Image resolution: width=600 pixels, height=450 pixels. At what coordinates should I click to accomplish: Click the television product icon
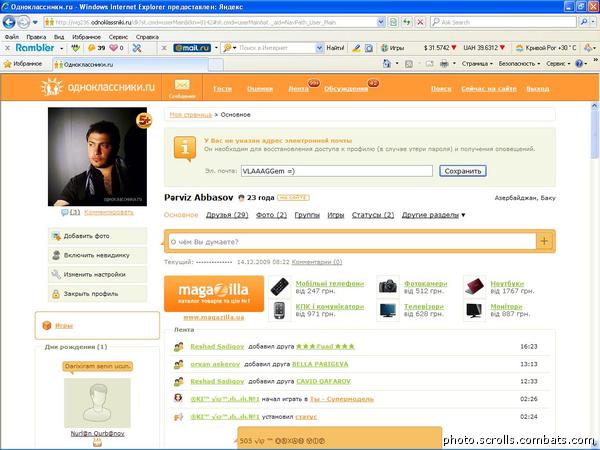388,310
